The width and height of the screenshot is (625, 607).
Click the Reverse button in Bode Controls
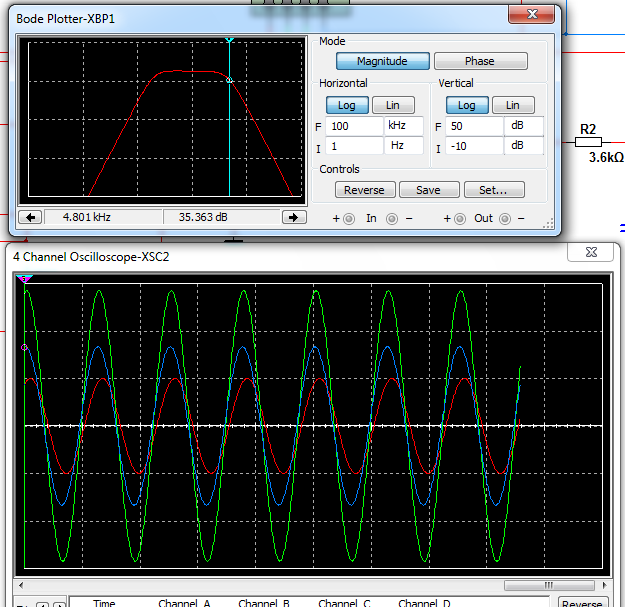[365, 190]
